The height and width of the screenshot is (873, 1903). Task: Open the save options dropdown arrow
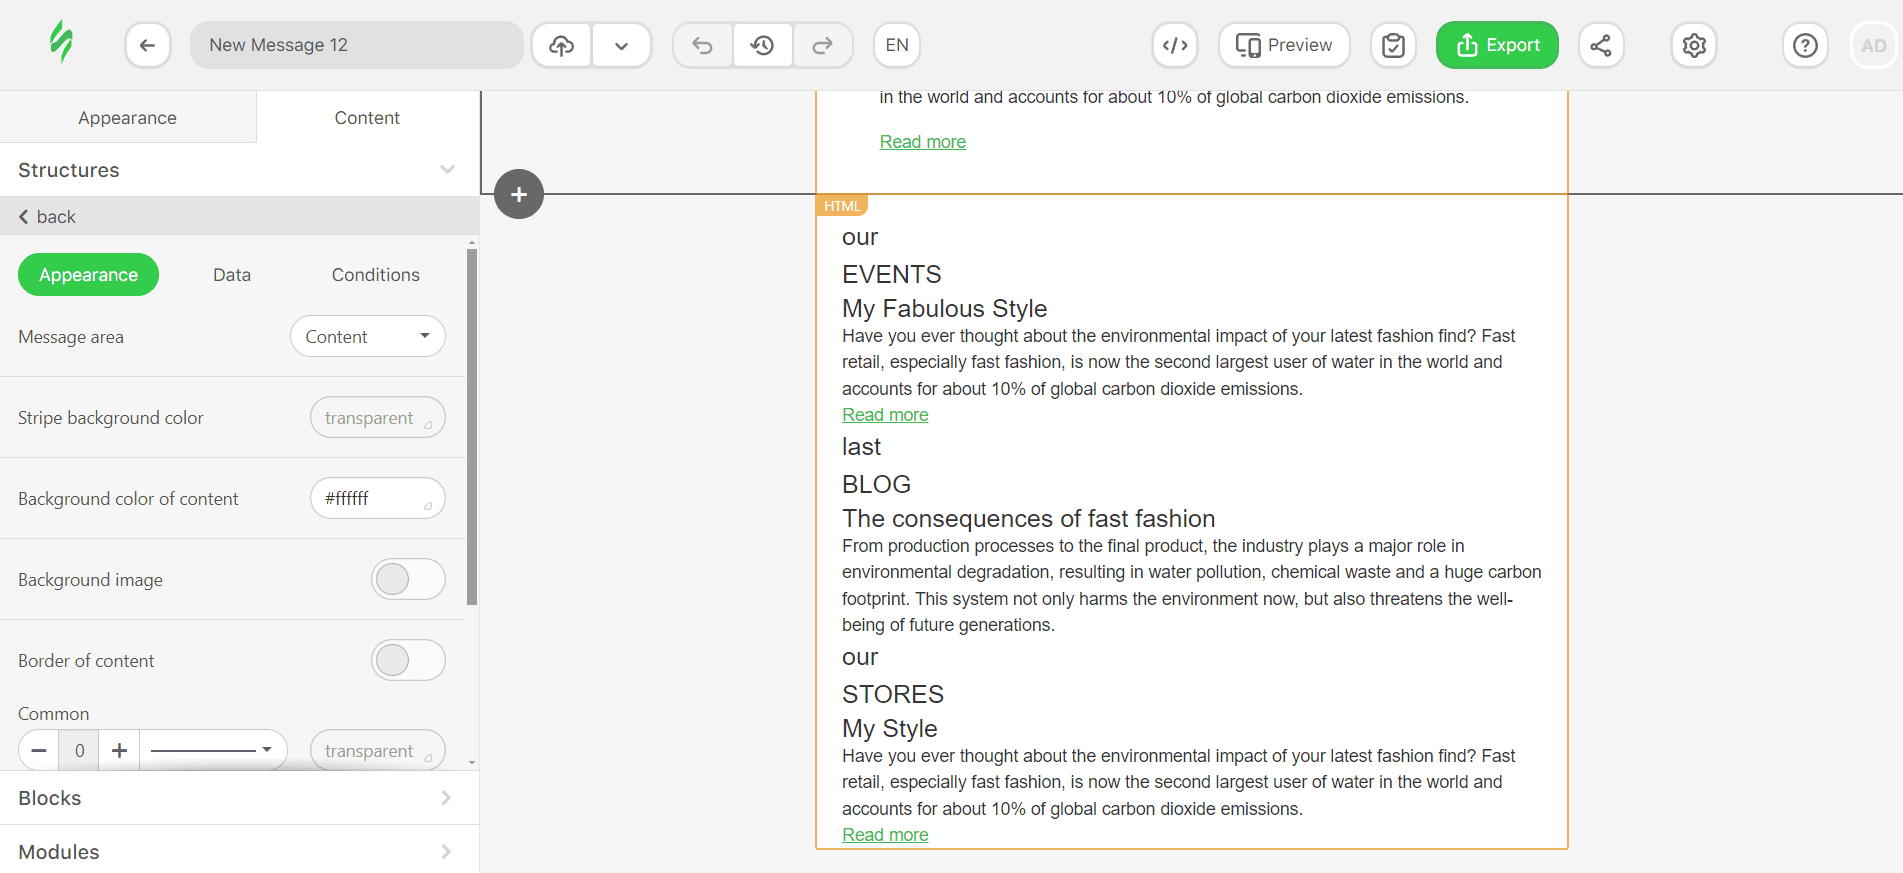[622, 45]
